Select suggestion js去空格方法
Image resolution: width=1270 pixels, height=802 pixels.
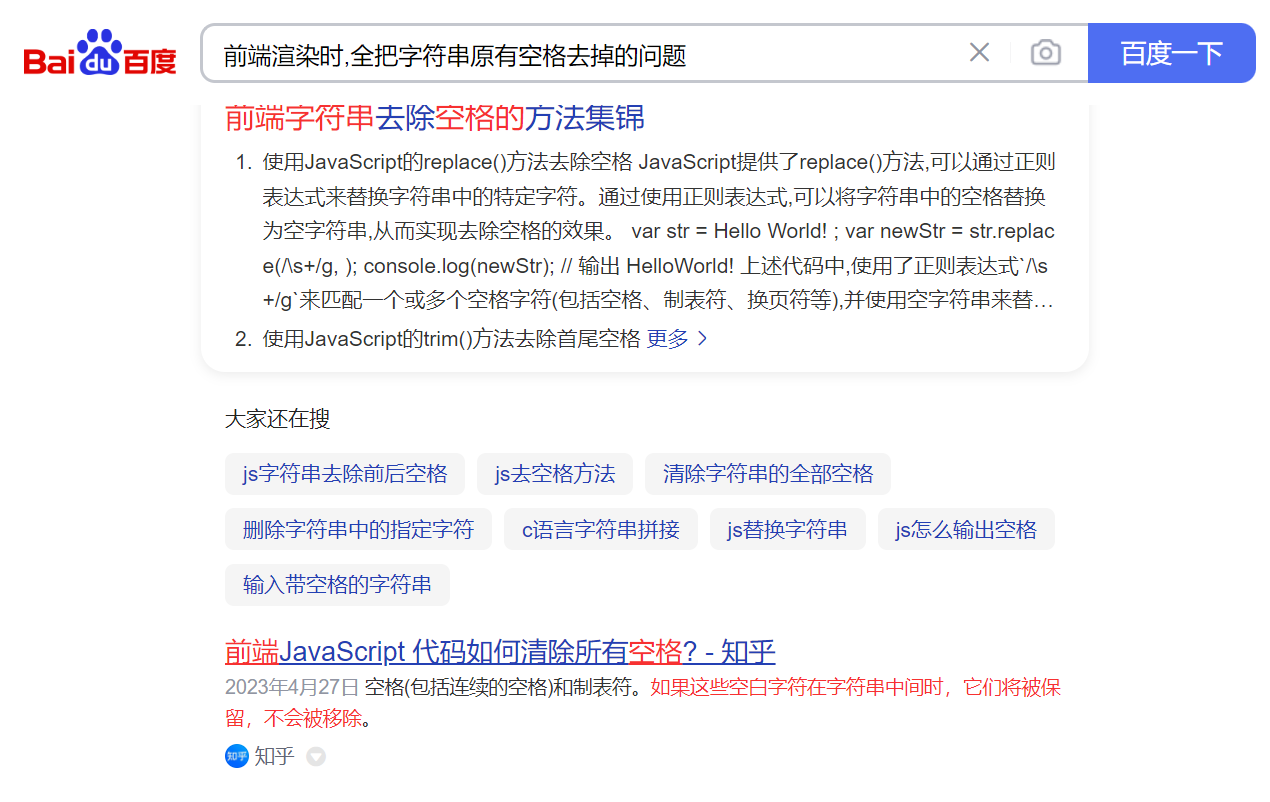[x=555, y=474]
